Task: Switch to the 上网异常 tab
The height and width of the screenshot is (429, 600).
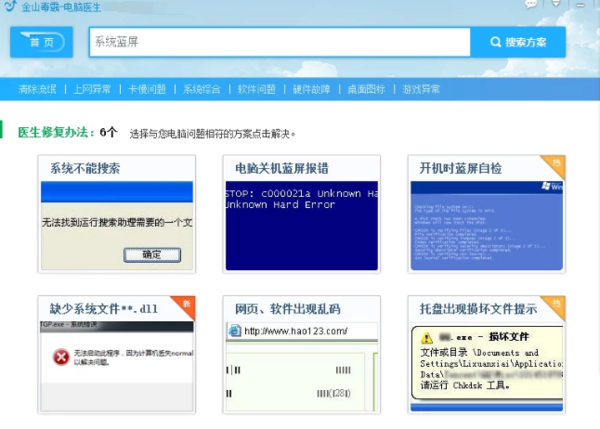Action: pyautogui.click(x=92, y=89)
